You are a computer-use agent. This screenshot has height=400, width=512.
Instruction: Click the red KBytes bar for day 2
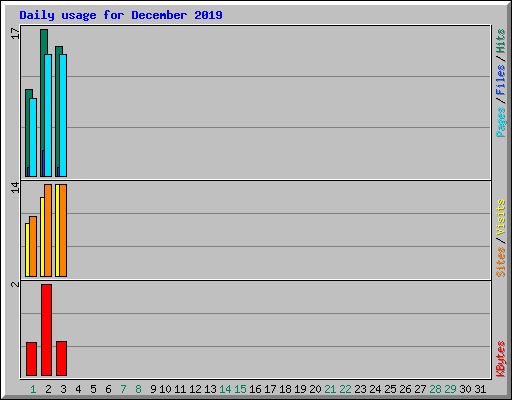46,330
